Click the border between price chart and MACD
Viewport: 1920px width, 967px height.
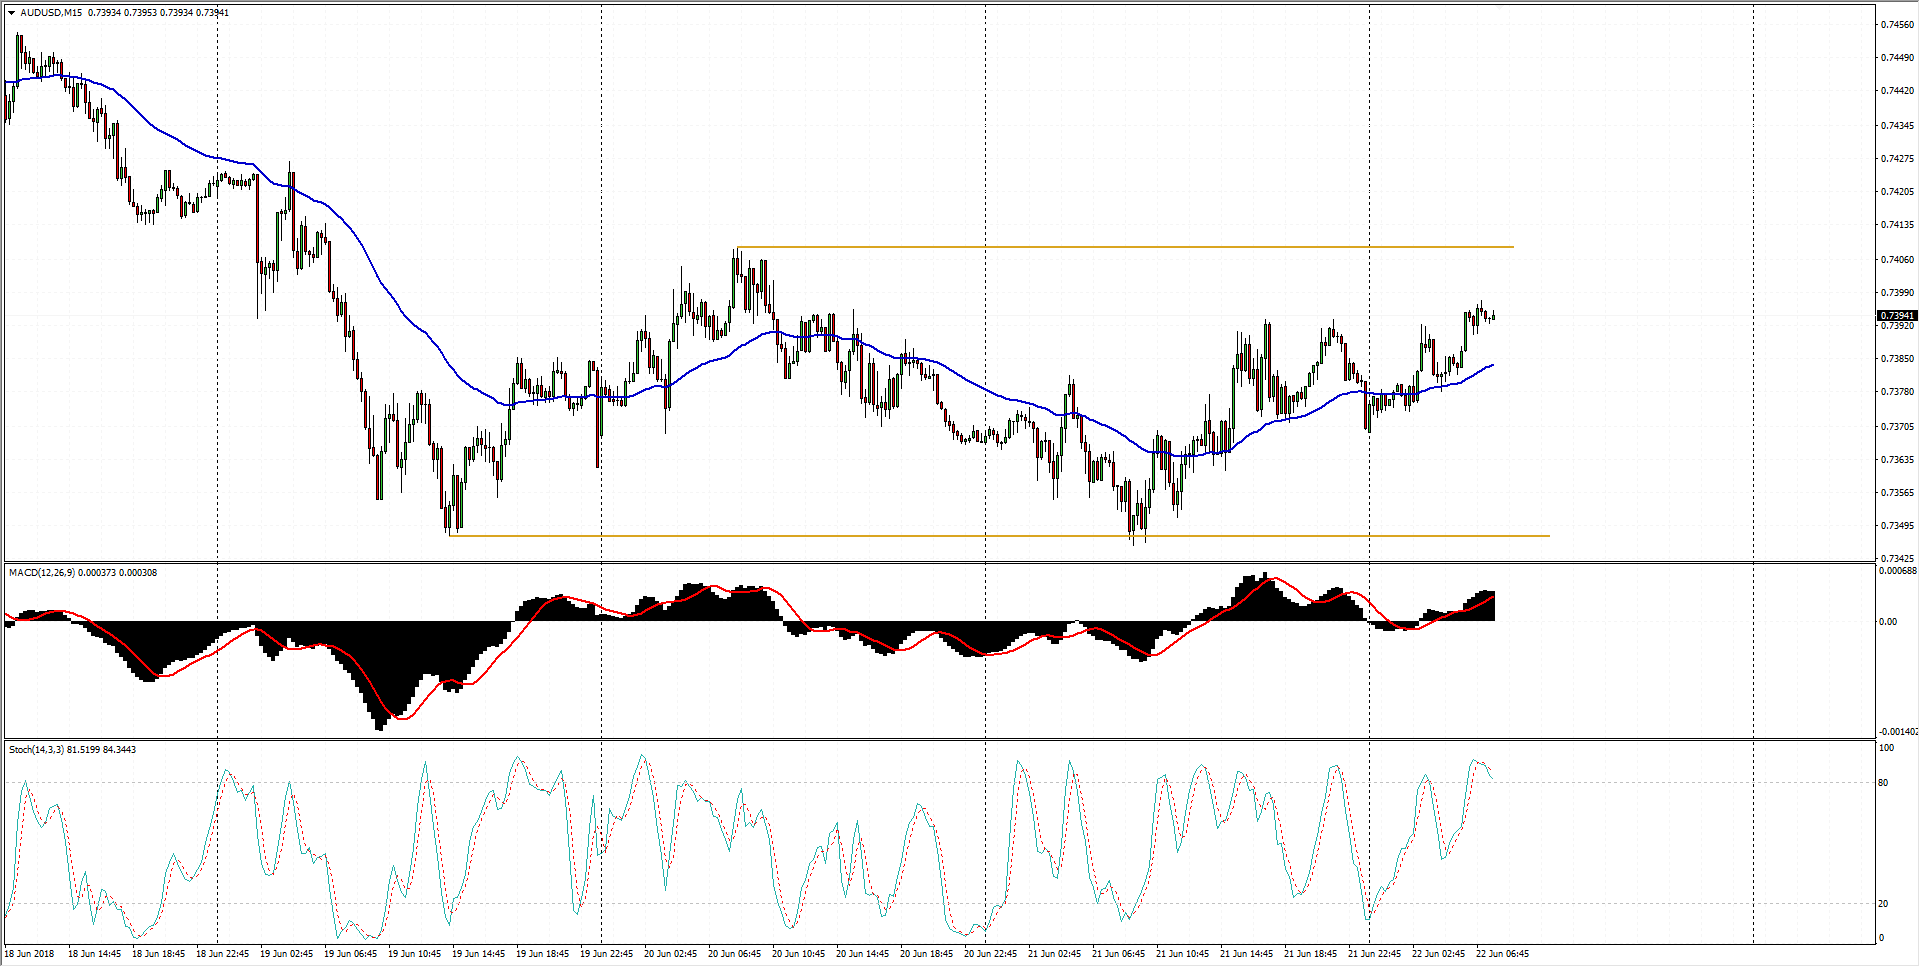[938, 562]
